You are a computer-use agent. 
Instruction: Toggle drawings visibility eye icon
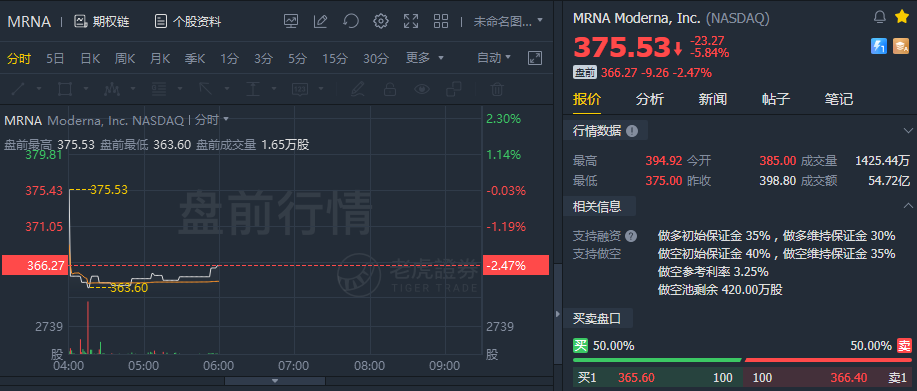point(422,89)
